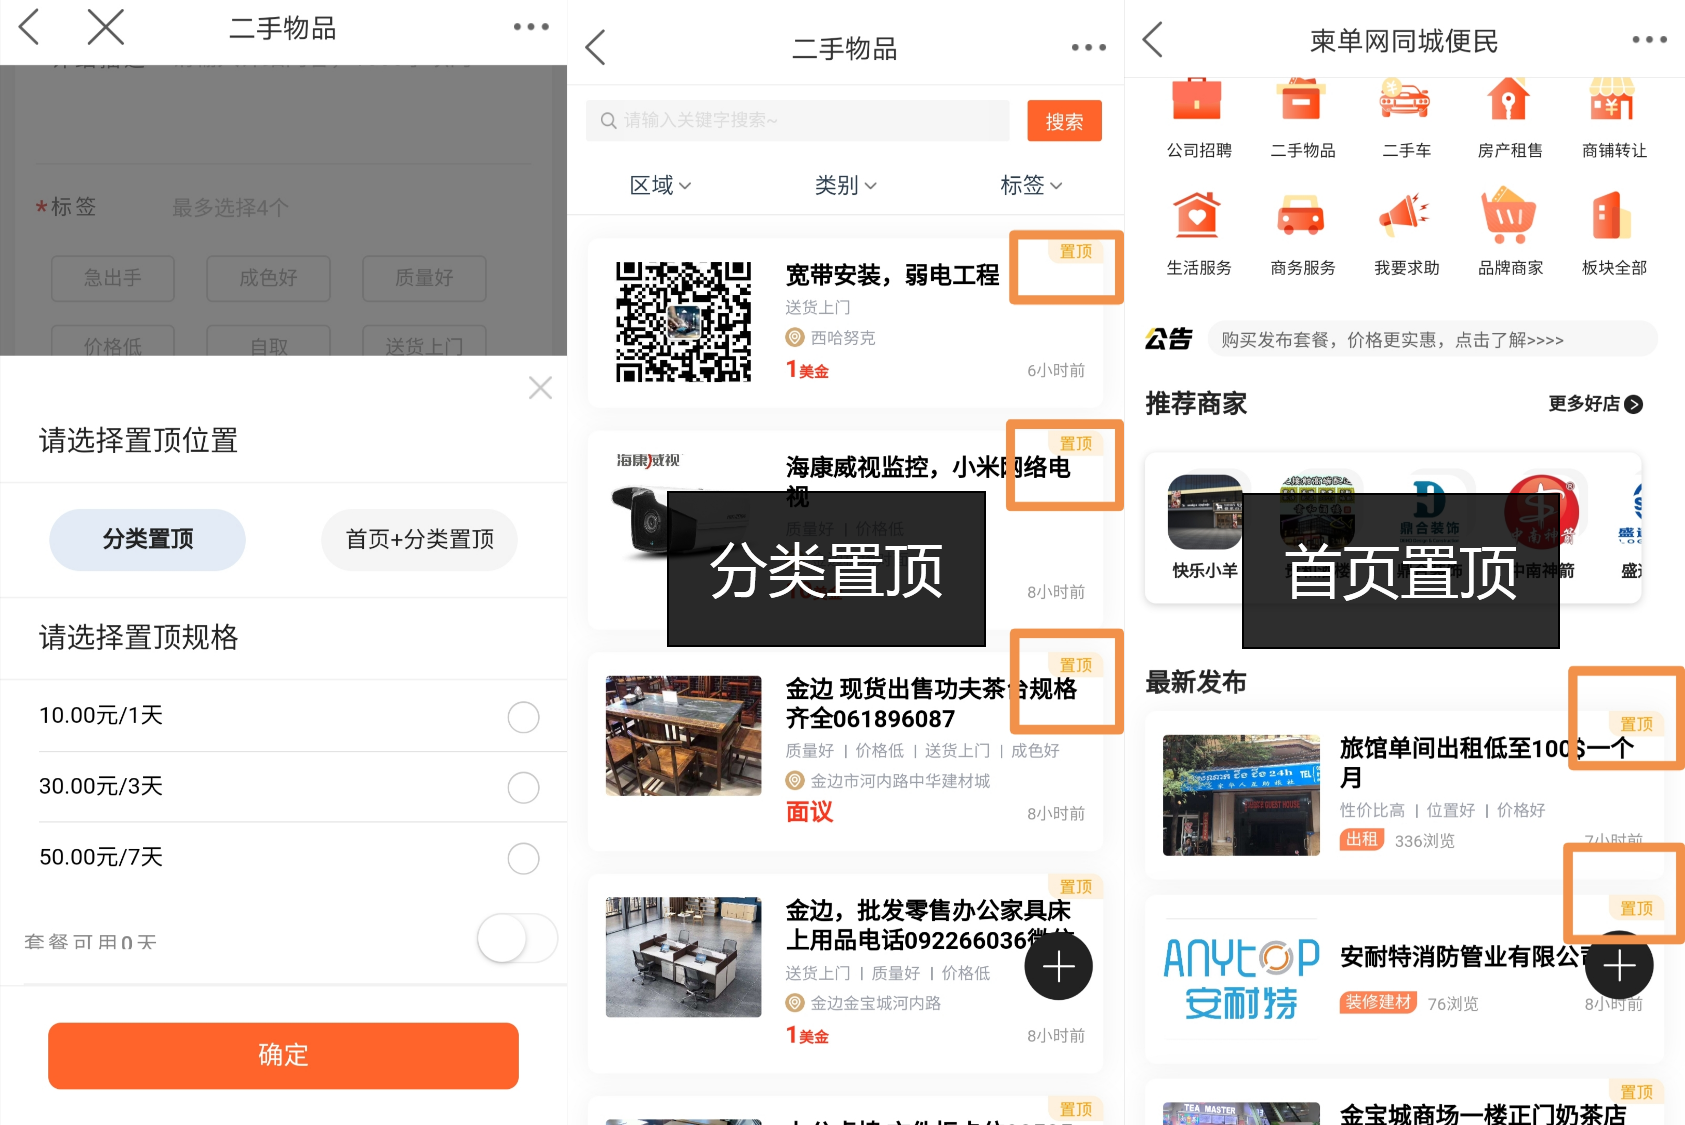The width and height of the screenshot is (1685, 1125).
Task: Tap plus button on 二手物品 list
Action: [x=1058, y=966]
